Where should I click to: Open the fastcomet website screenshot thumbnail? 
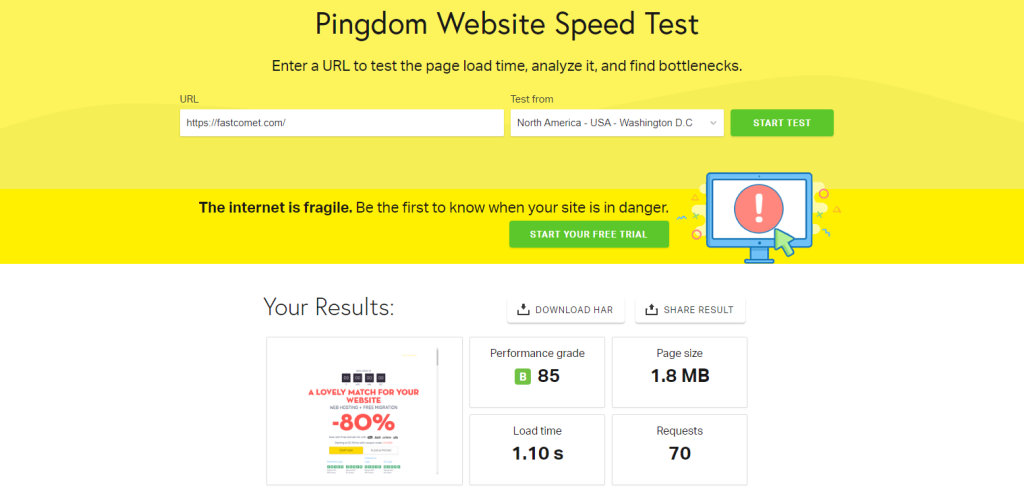(362, 411)
